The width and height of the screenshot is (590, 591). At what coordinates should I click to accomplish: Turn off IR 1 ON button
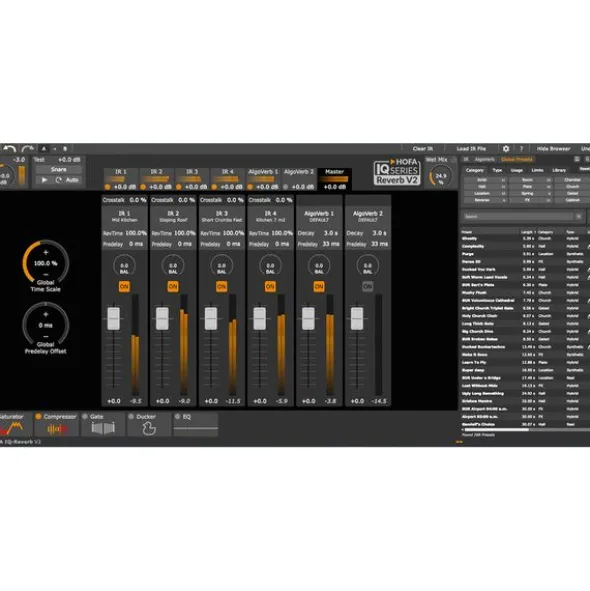coord(124,286)
